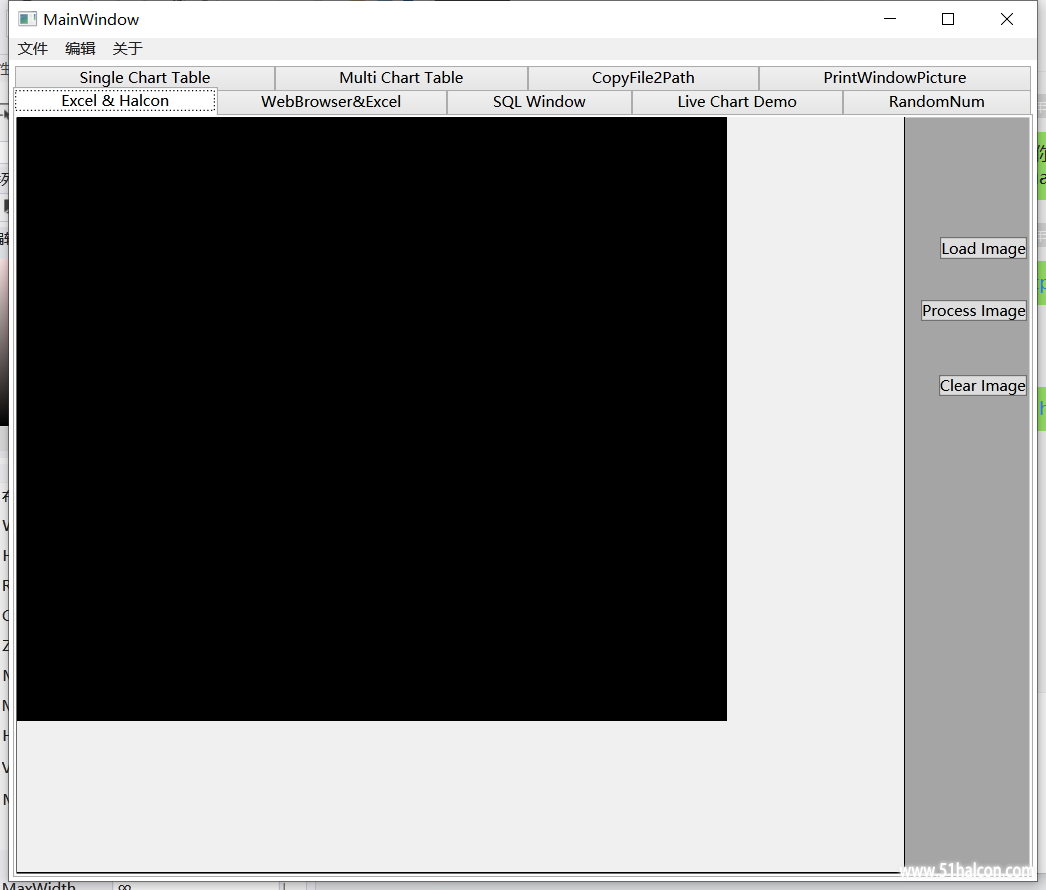
Task: Open the 编辑 menu
Action: tap(80, 49)
